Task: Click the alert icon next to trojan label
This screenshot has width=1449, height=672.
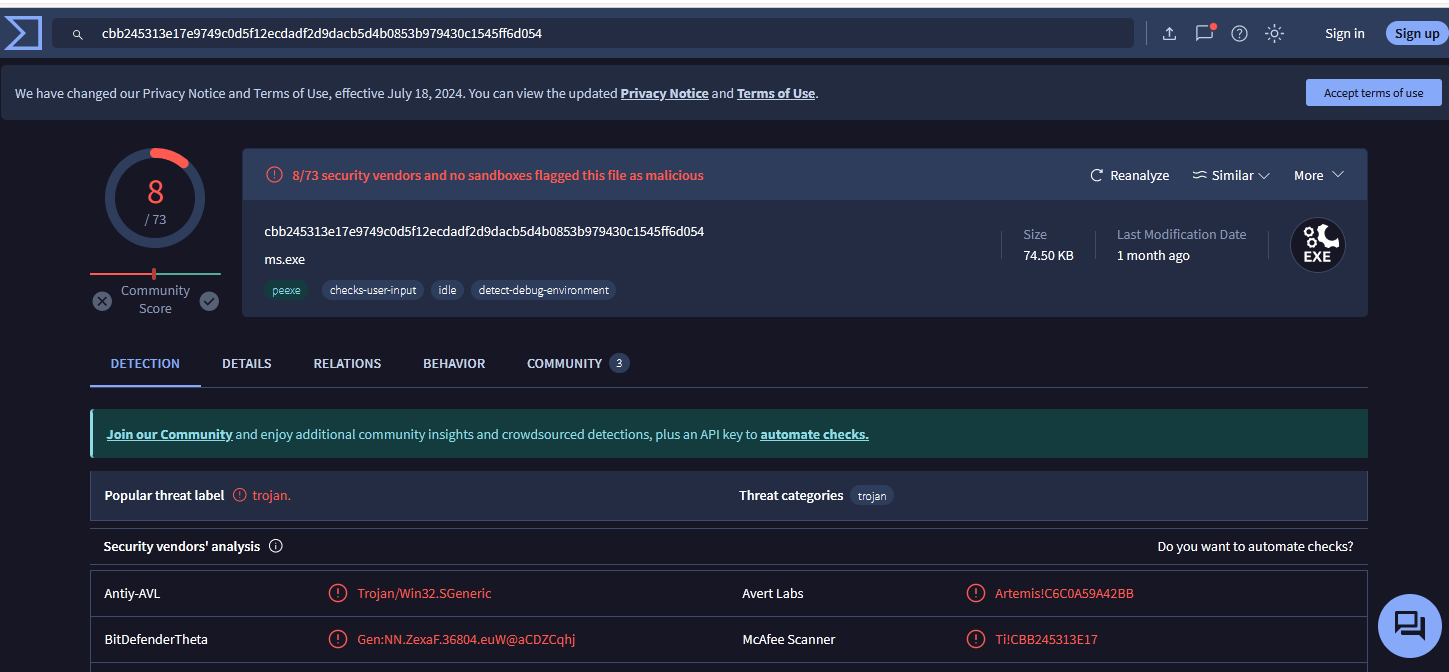Action: point(240,495)
